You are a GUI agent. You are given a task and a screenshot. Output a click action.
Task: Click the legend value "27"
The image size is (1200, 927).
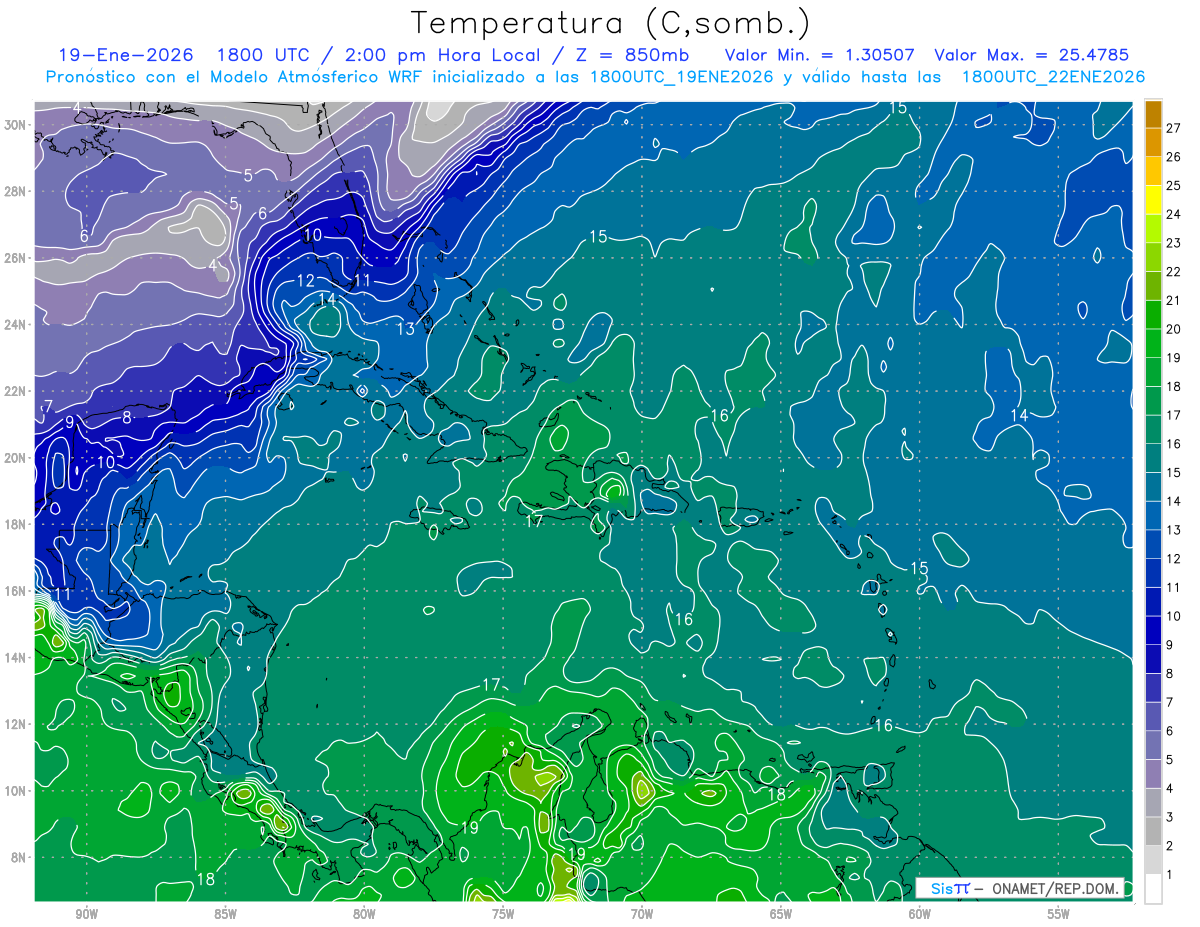coord(1173,128)
